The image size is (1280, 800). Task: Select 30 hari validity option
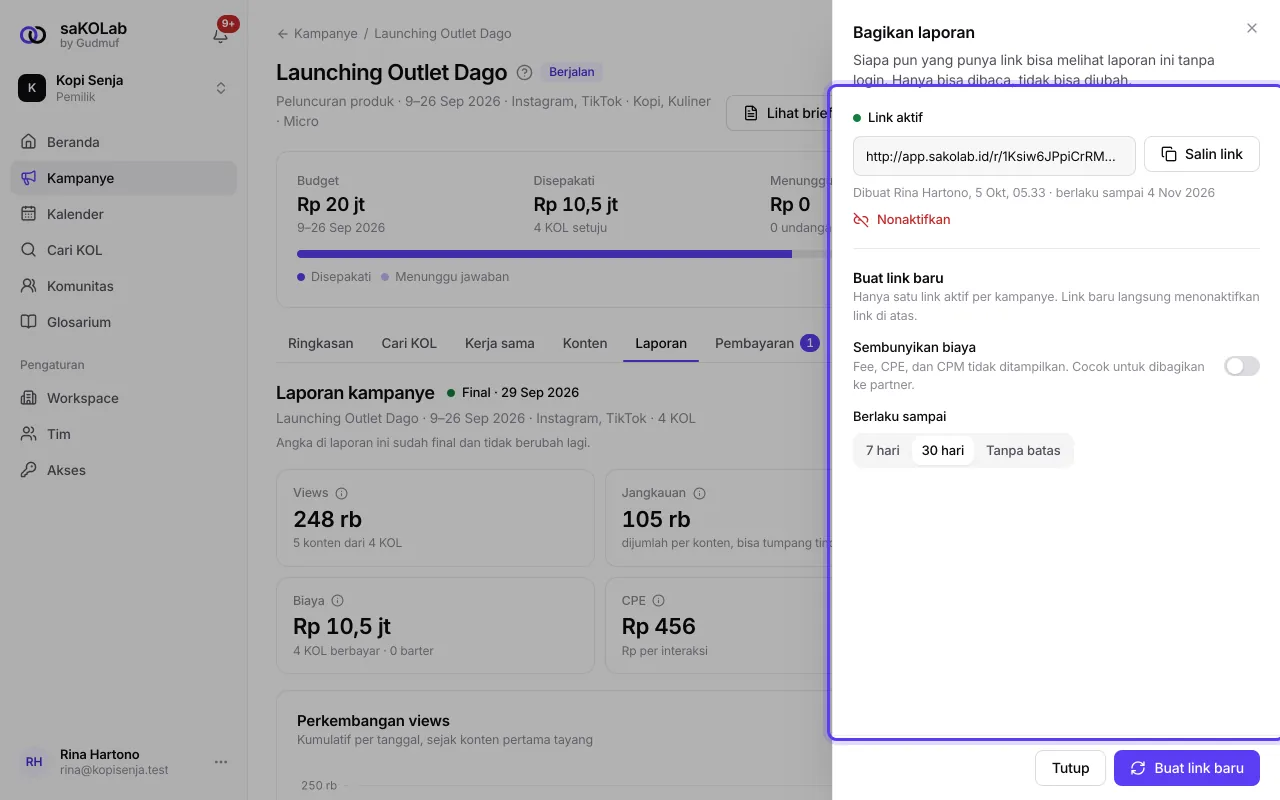[943, 450]
